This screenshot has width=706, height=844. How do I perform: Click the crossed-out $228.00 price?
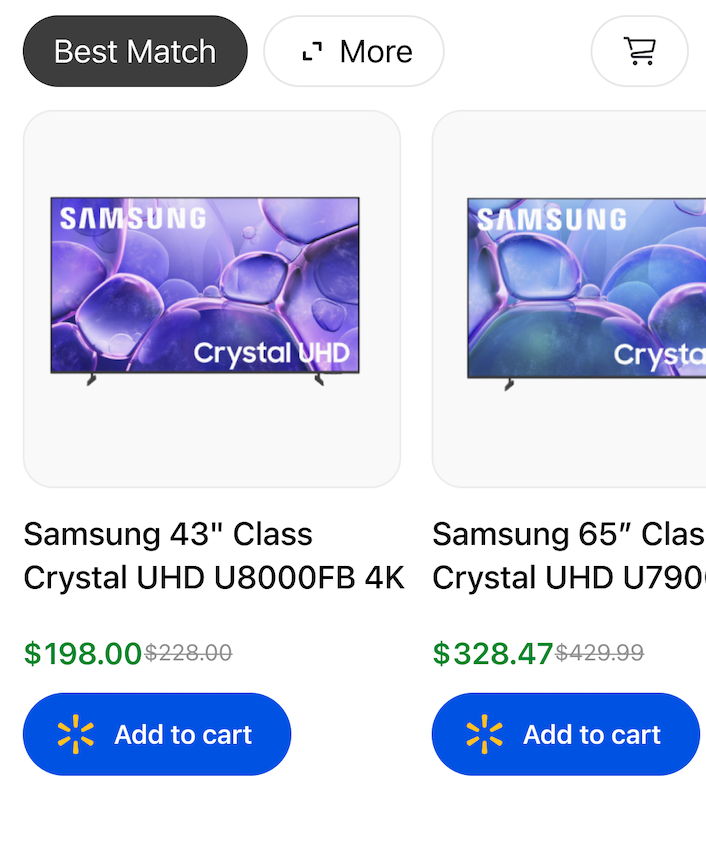[x=188, y=654]
